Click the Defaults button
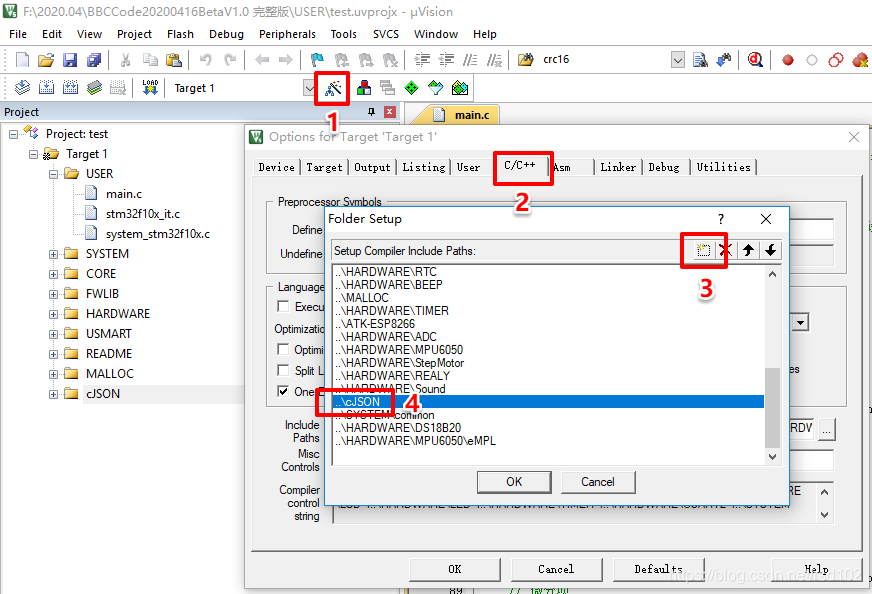The image size is (872, 594). pos(658,569)
